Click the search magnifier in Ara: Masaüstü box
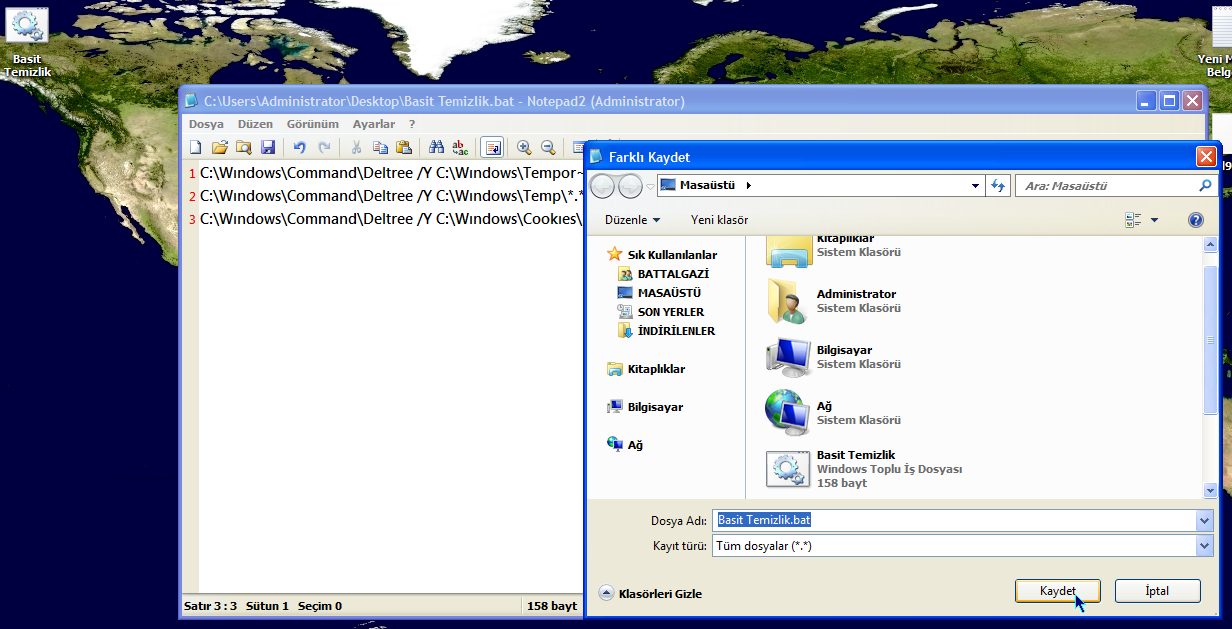 [x=1205, y=185]
